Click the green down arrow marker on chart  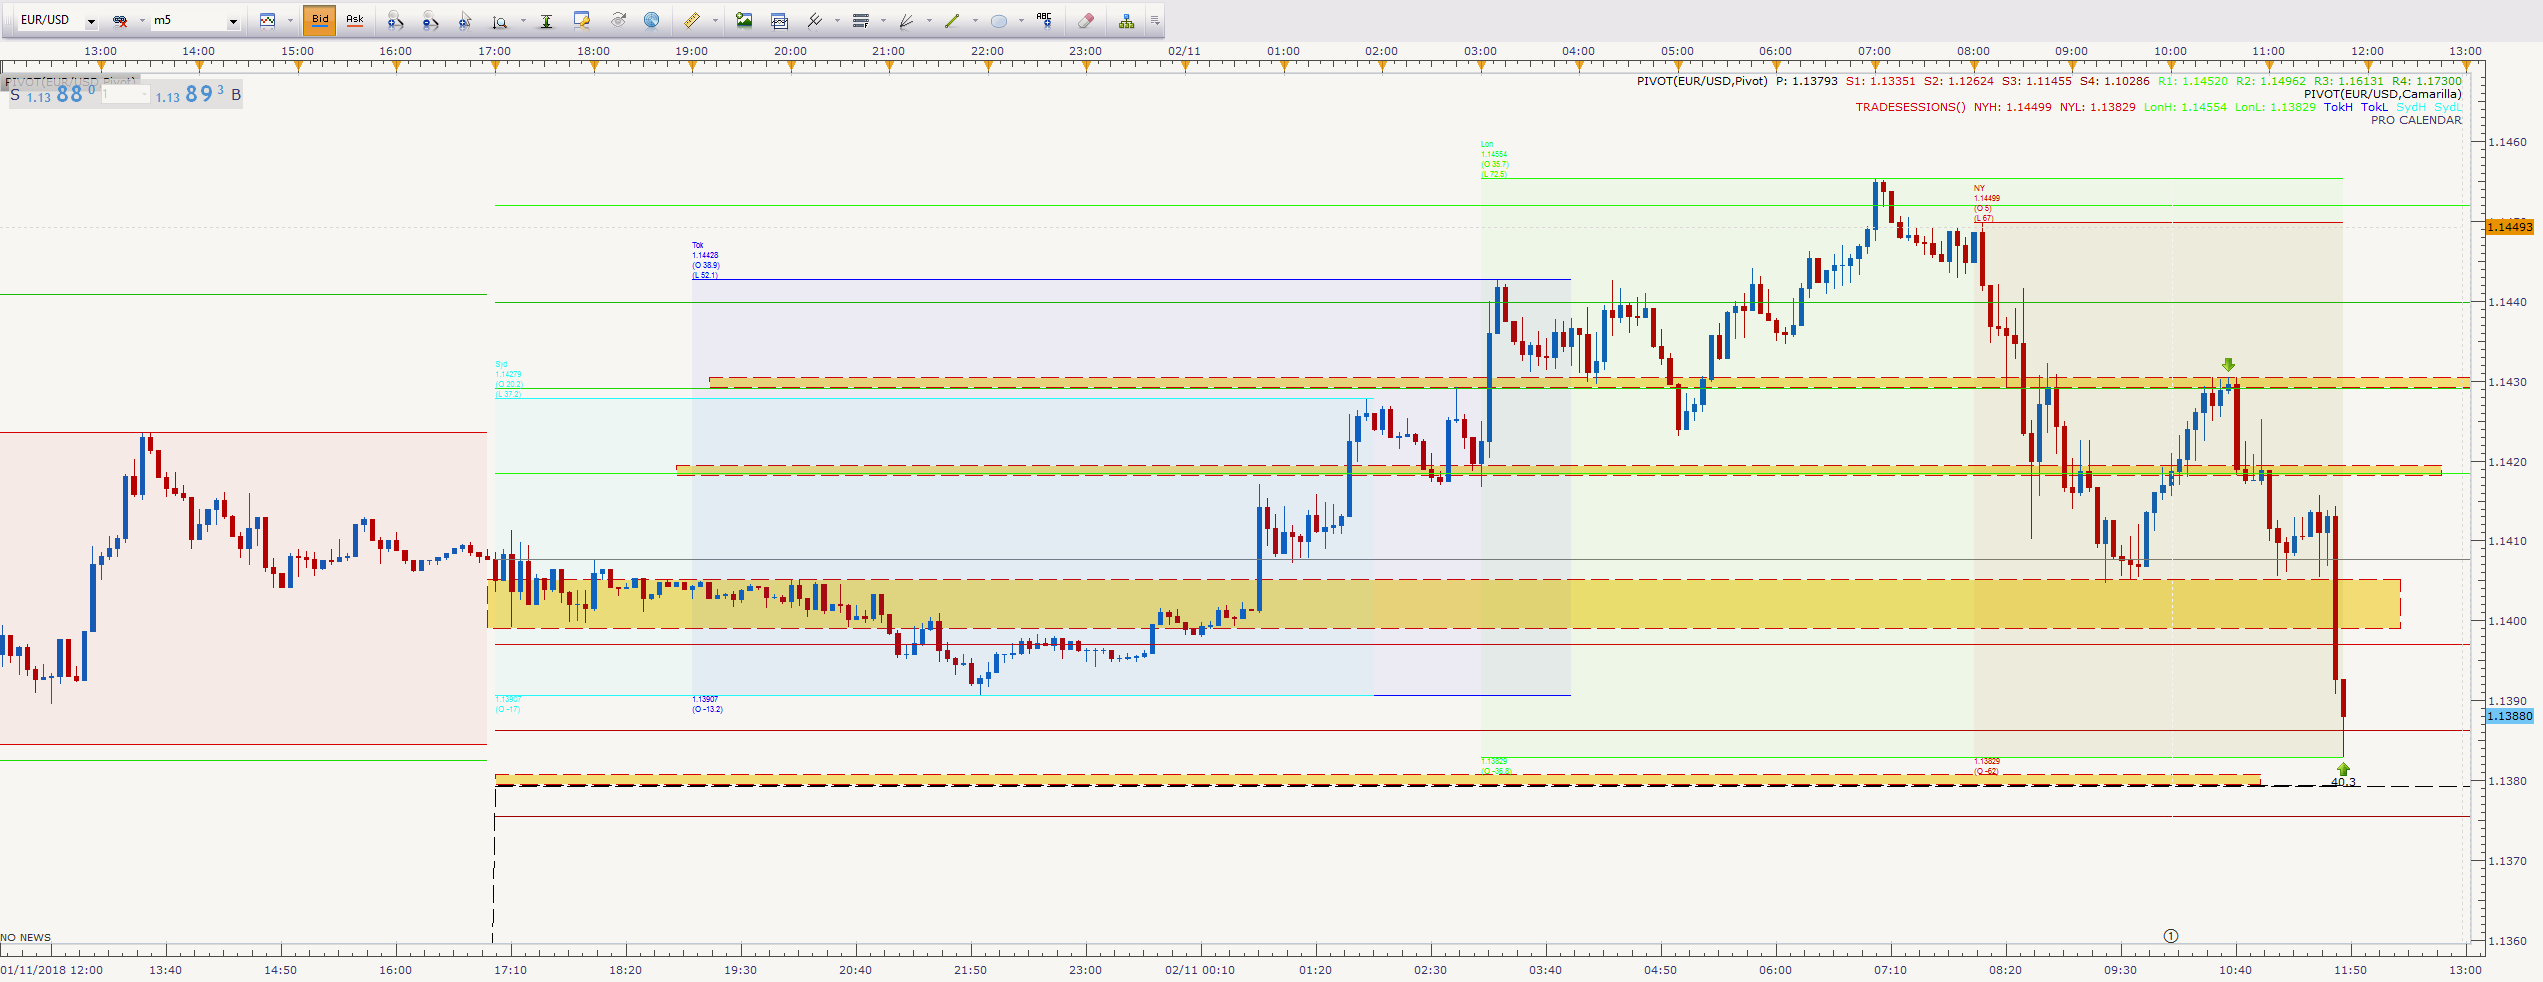[x=2228, y=365]
